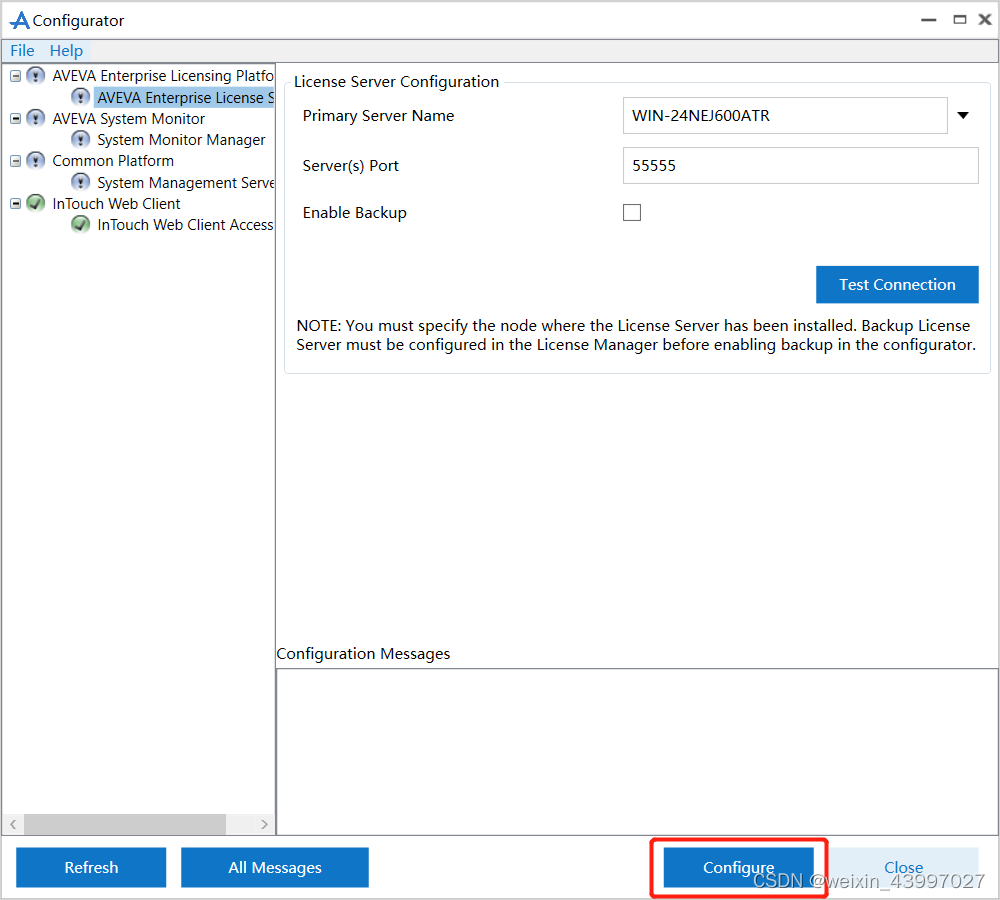Screen dimensions: 1000x900
Task: Click the tree scrollbar right arrow
Action: pyautogui.click(x=264, y=824)
